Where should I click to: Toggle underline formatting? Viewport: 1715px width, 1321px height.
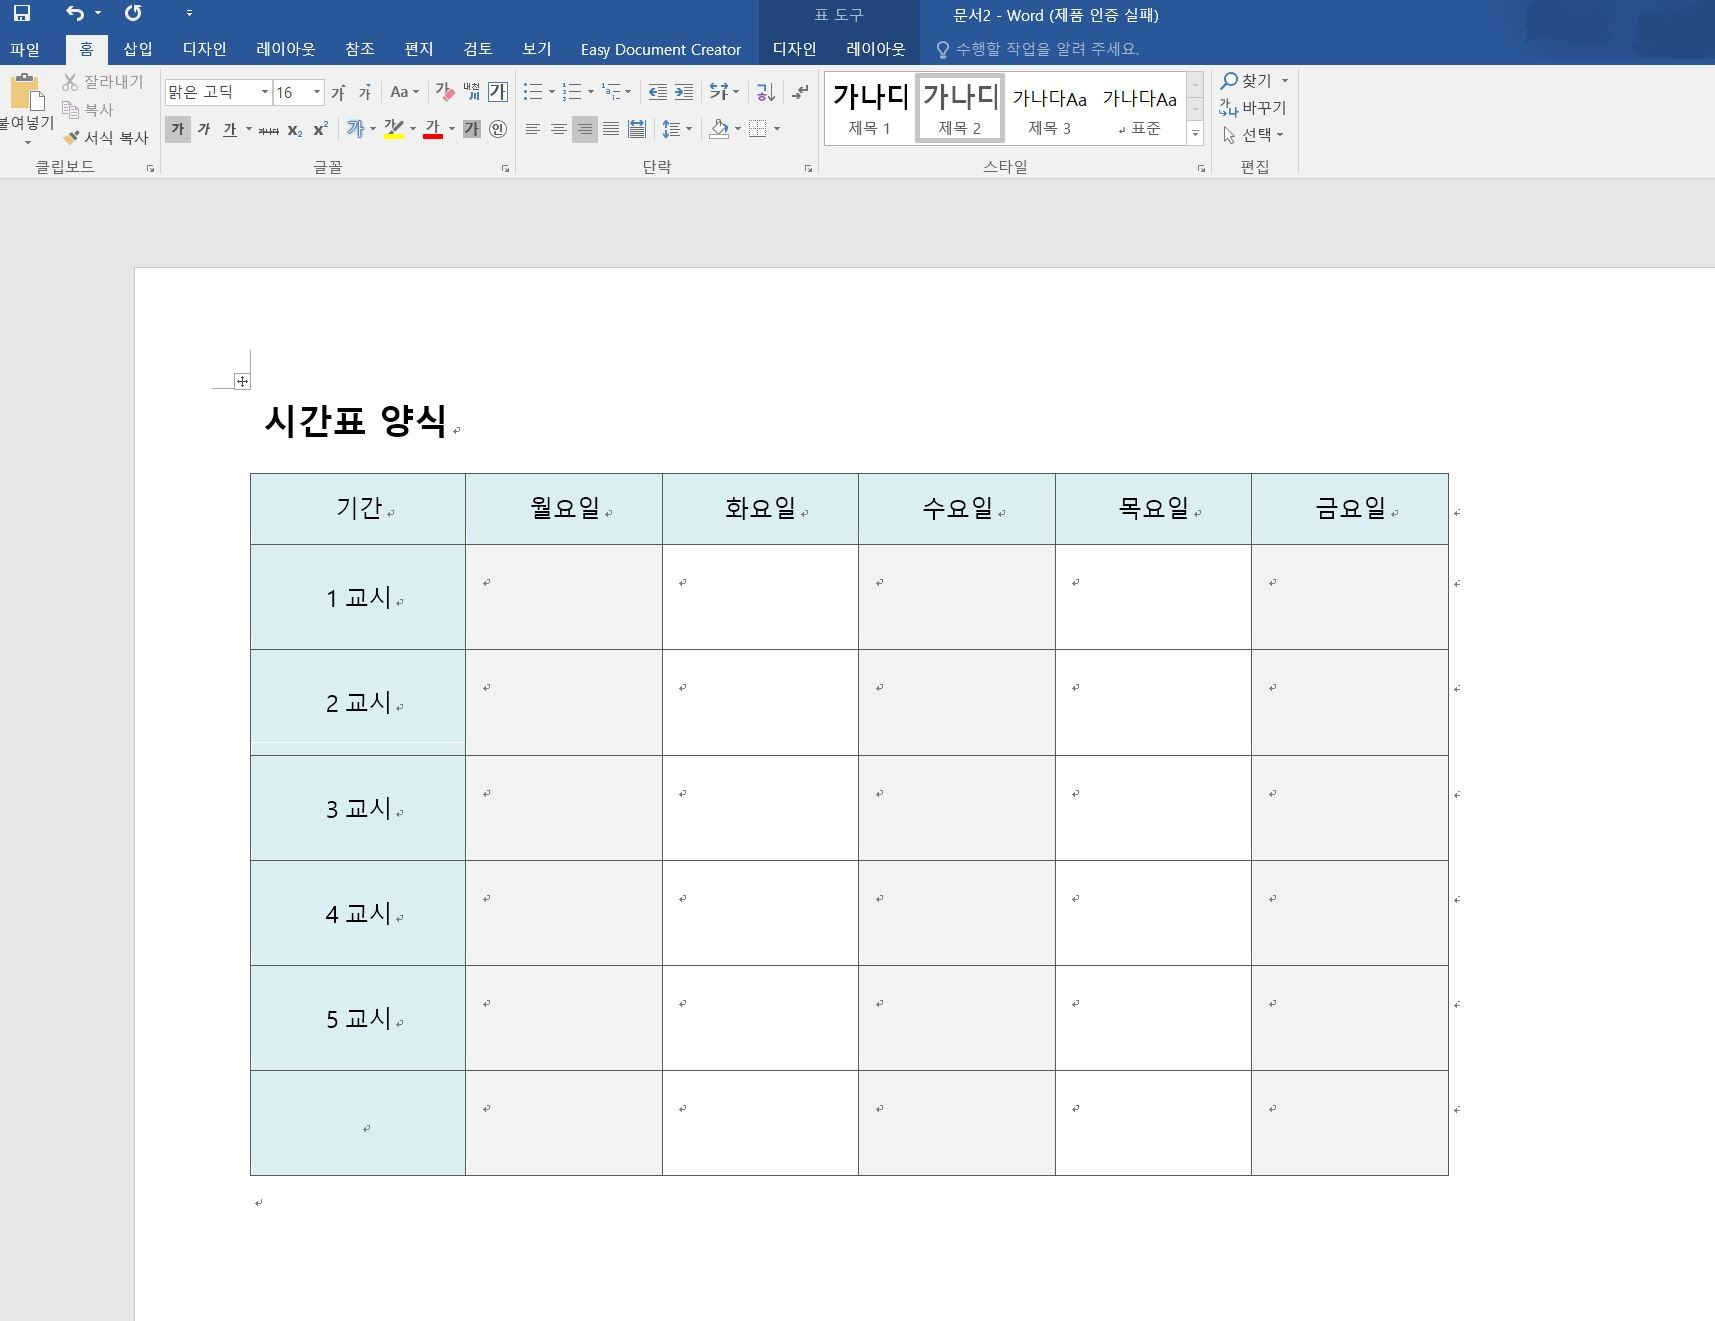[x=230, y=129]
